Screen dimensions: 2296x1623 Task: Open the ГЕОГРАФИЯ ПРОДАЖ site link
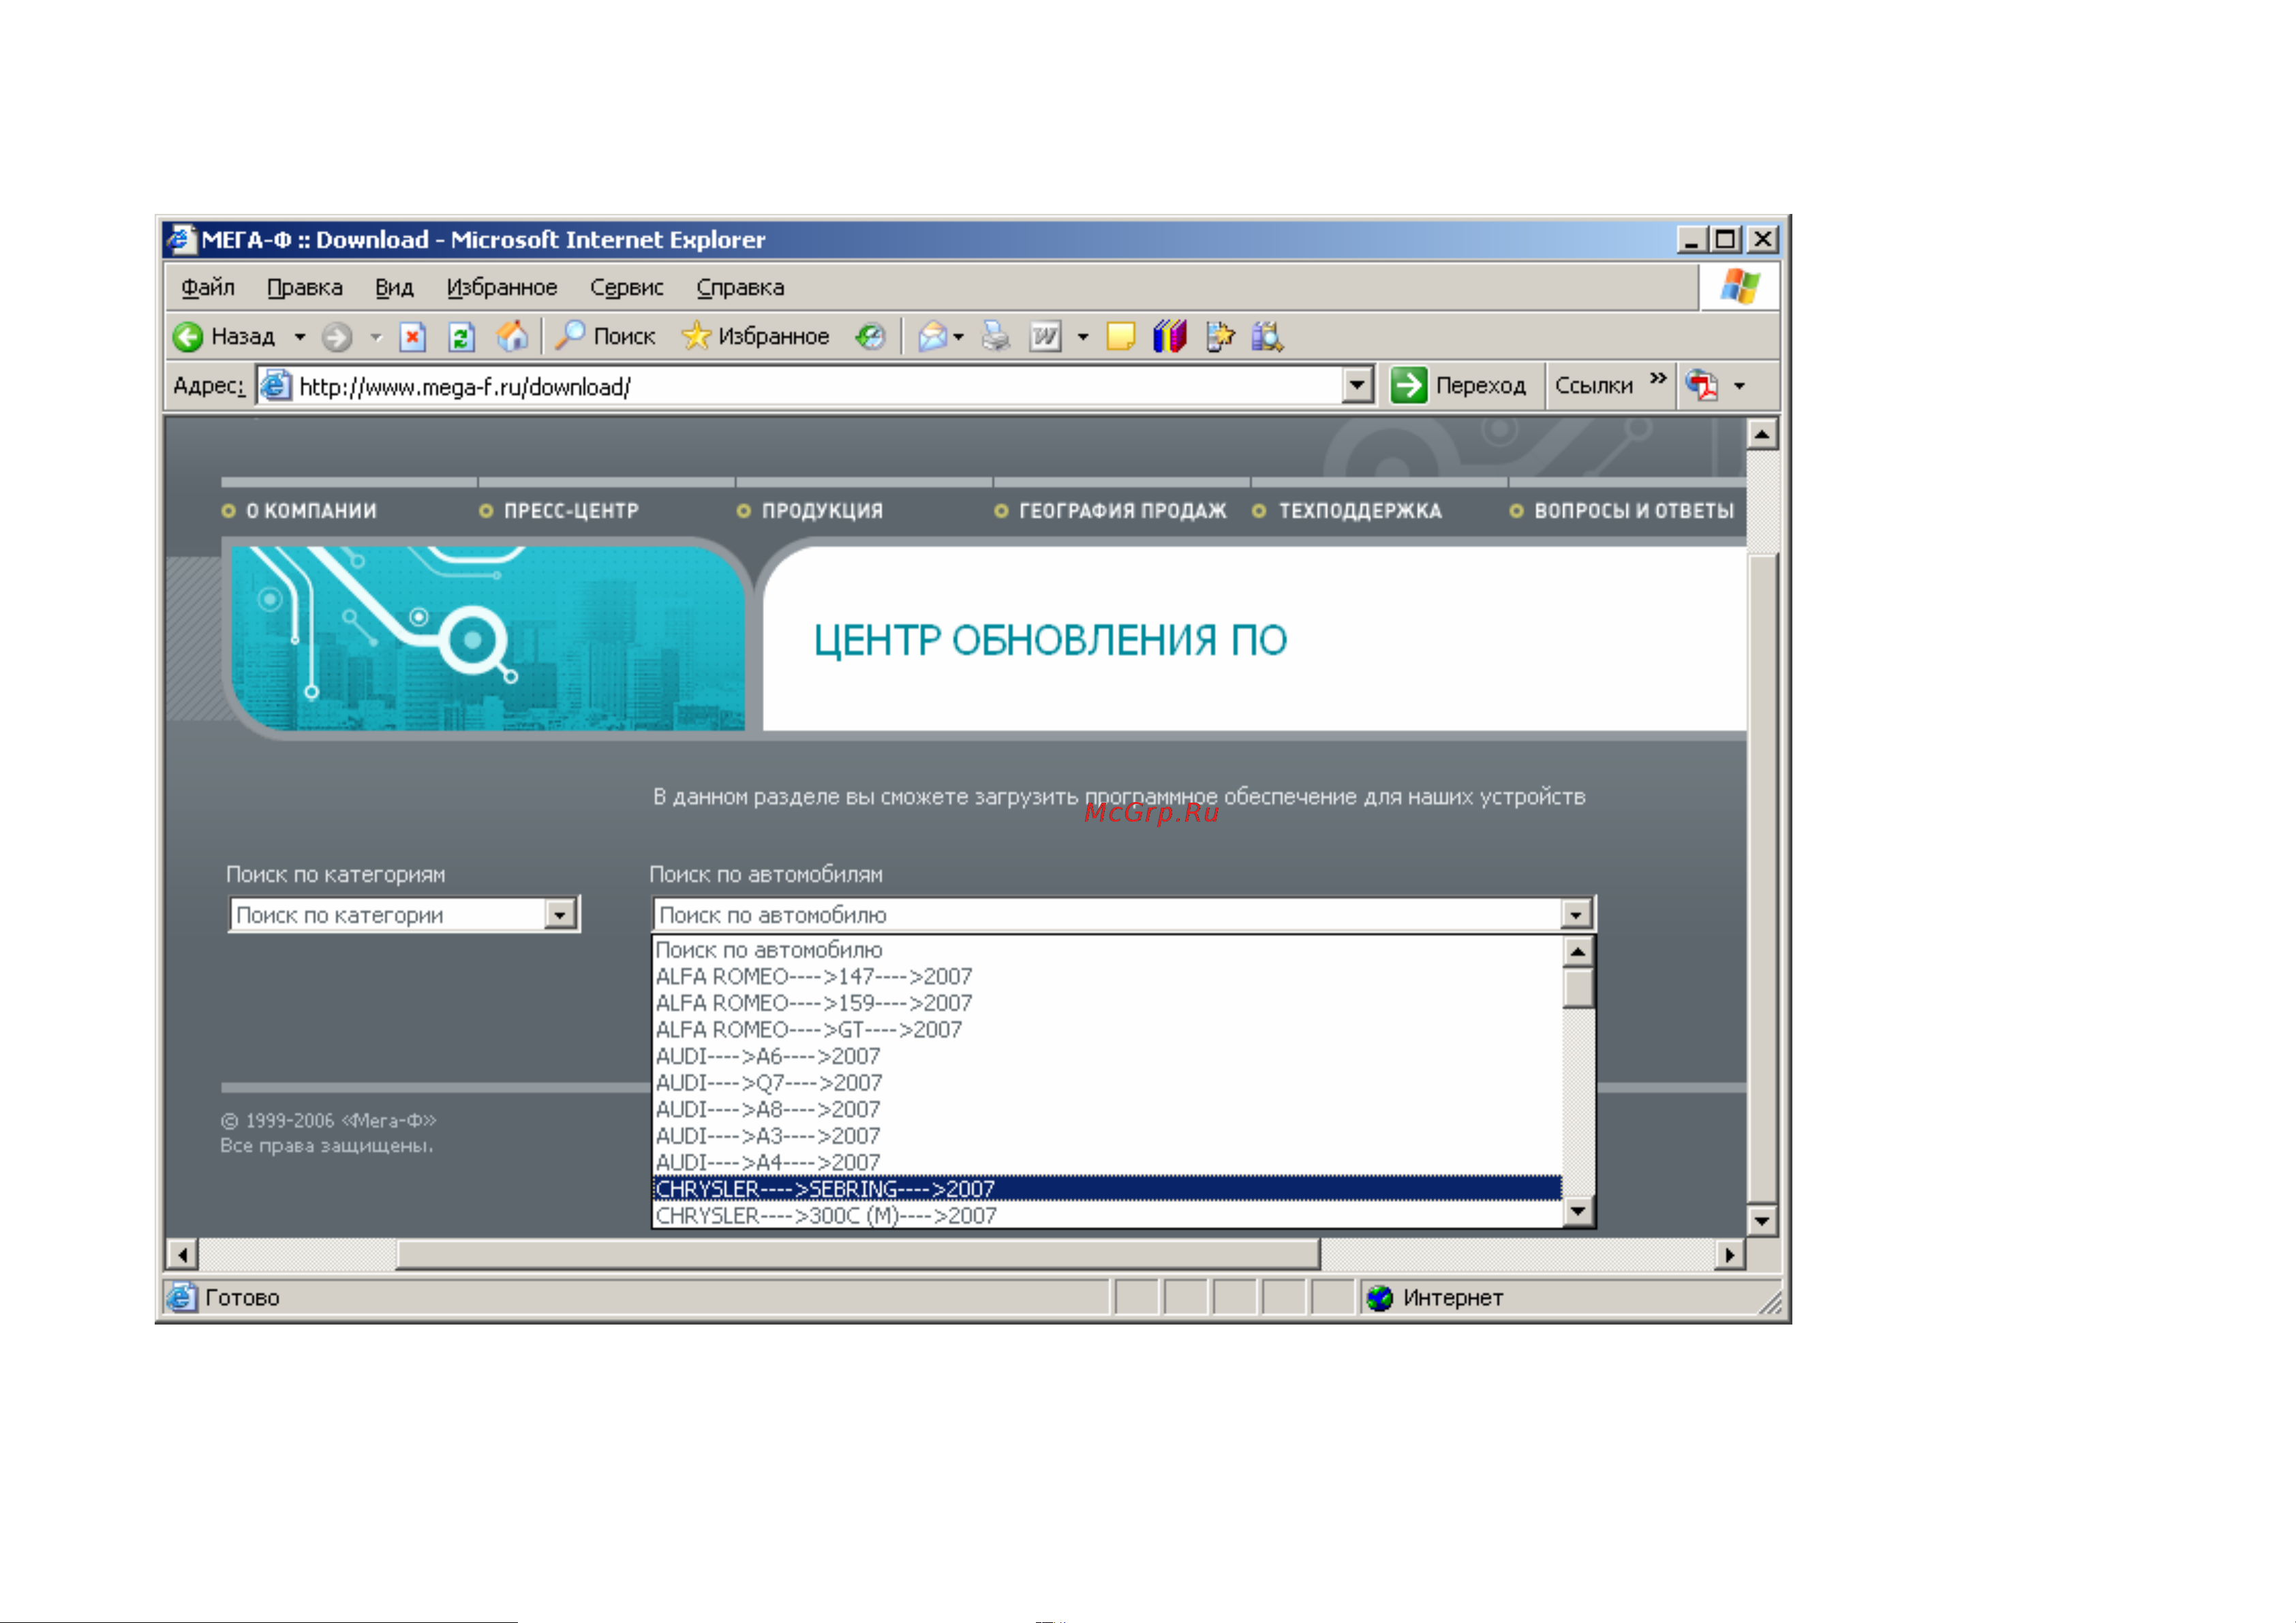1122,511
